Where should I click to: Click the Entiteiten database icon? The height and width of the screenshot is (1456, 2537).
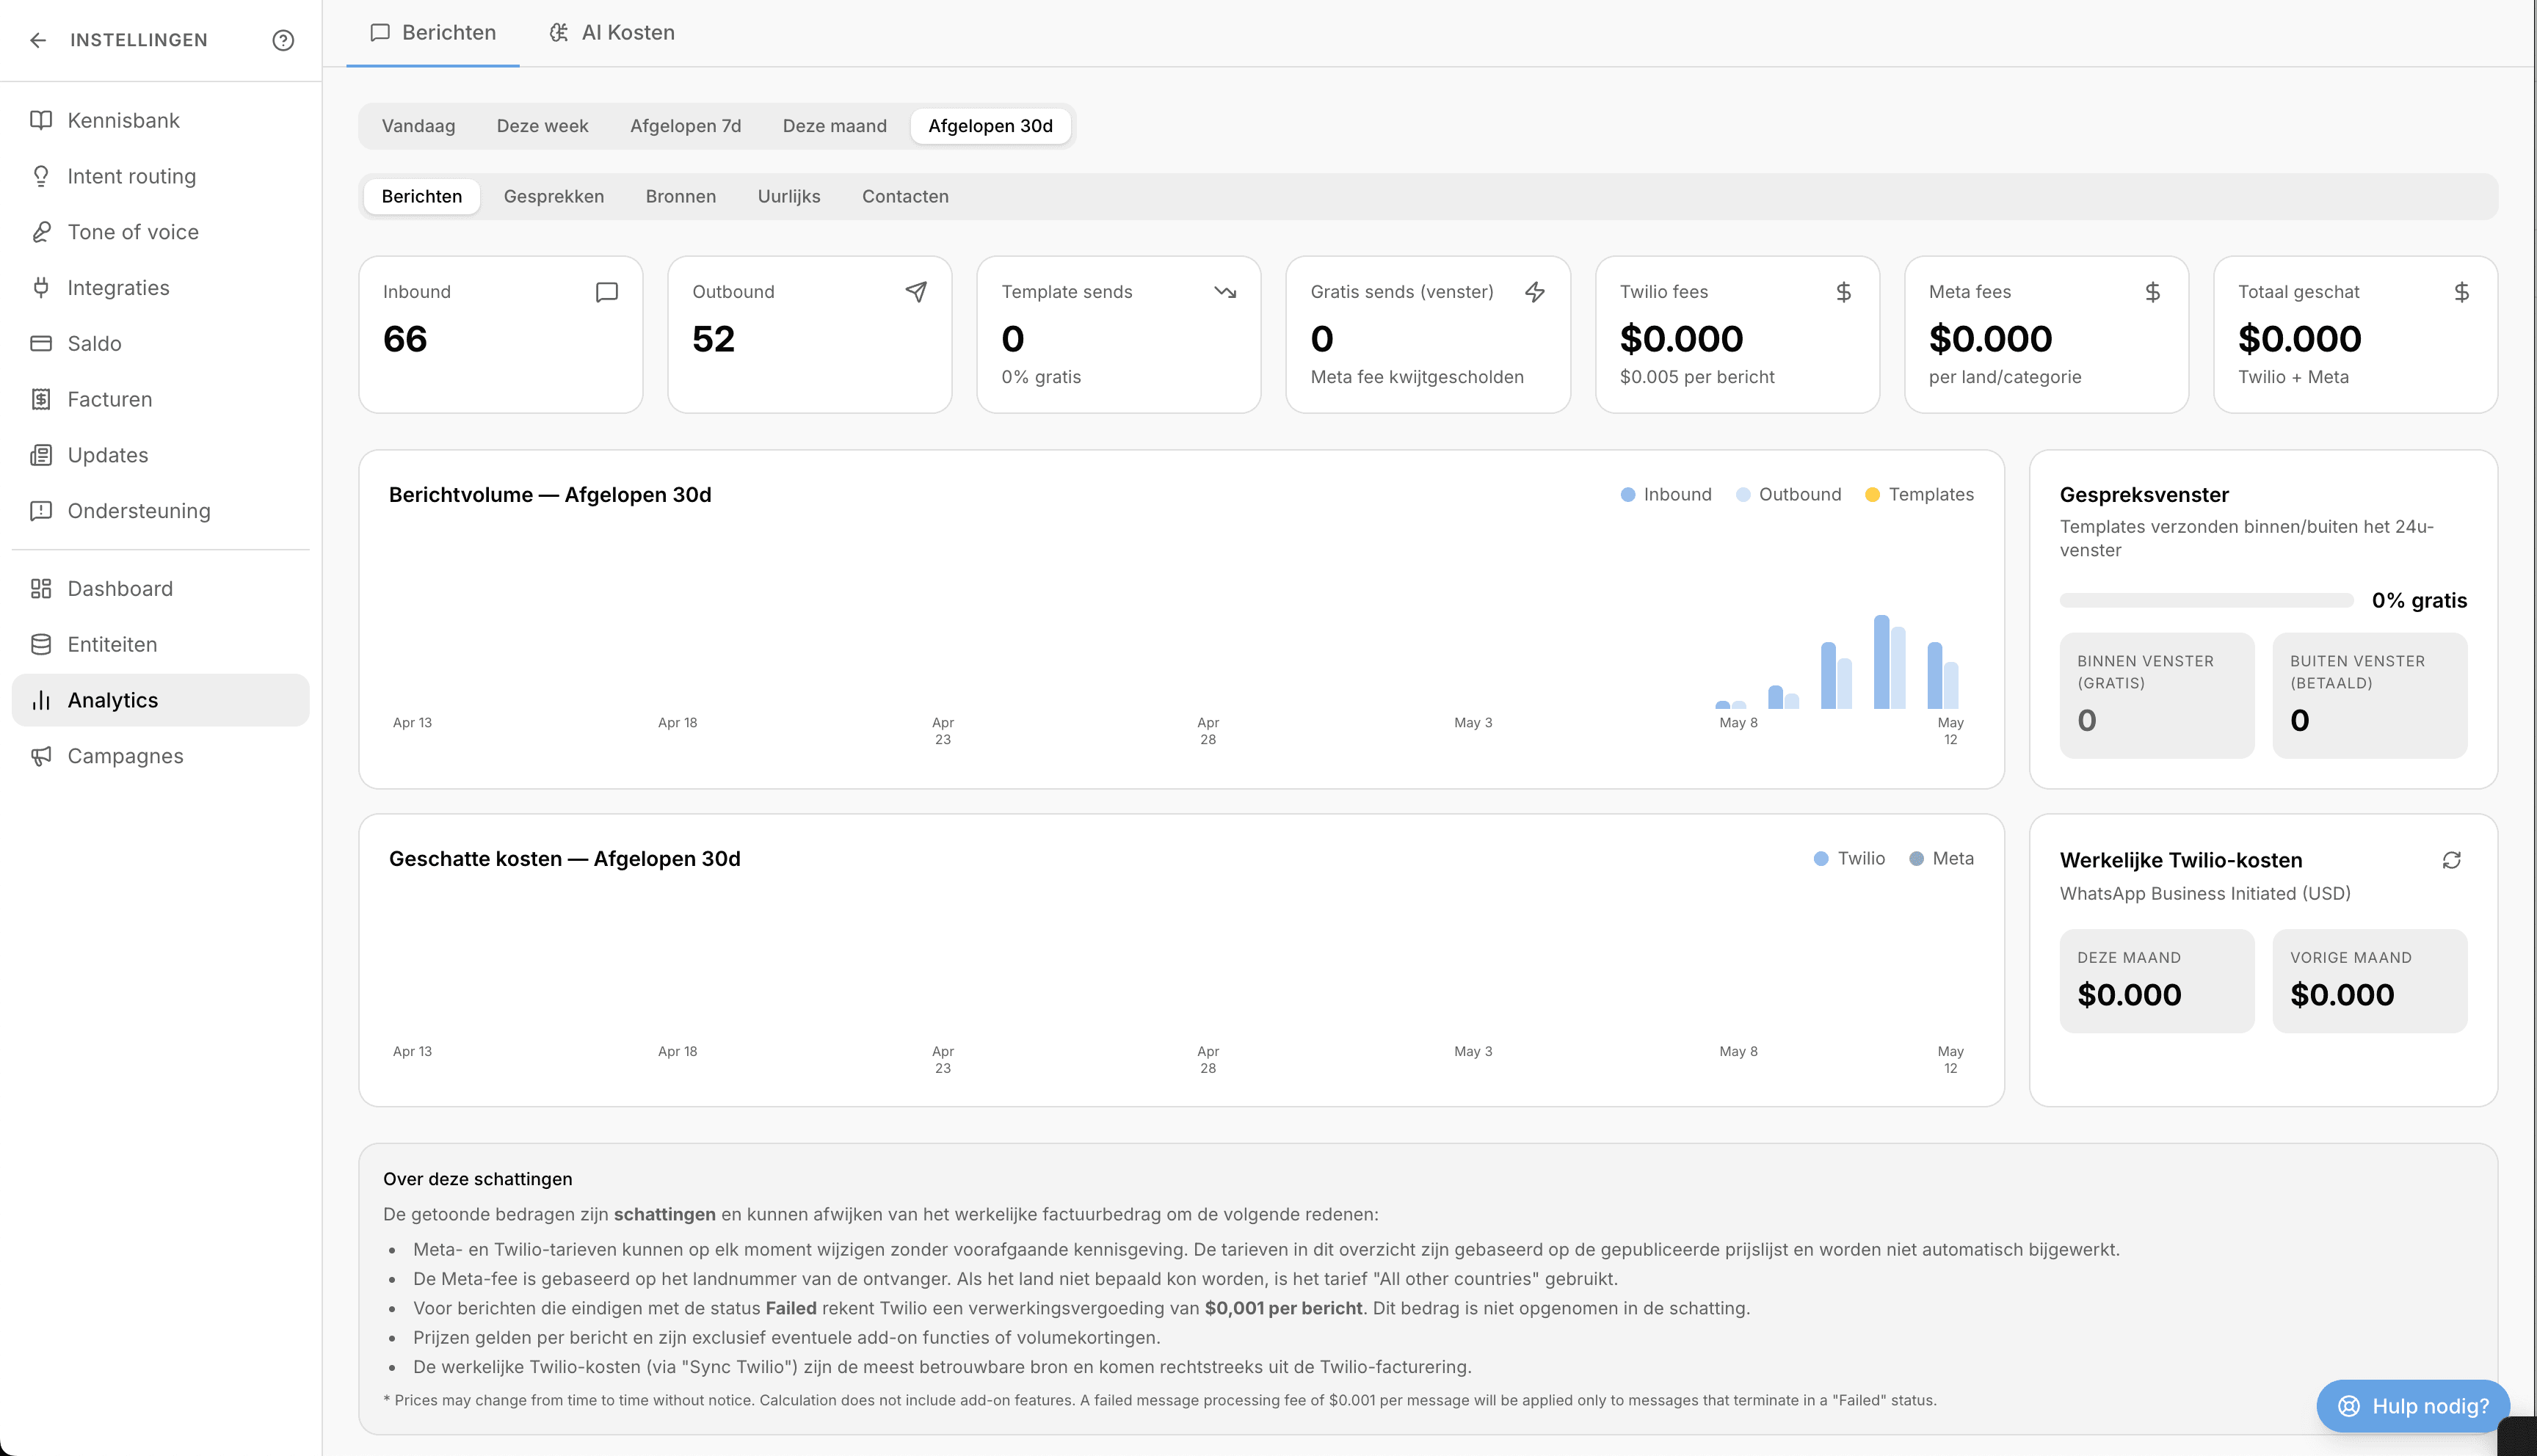coord(41,644)
